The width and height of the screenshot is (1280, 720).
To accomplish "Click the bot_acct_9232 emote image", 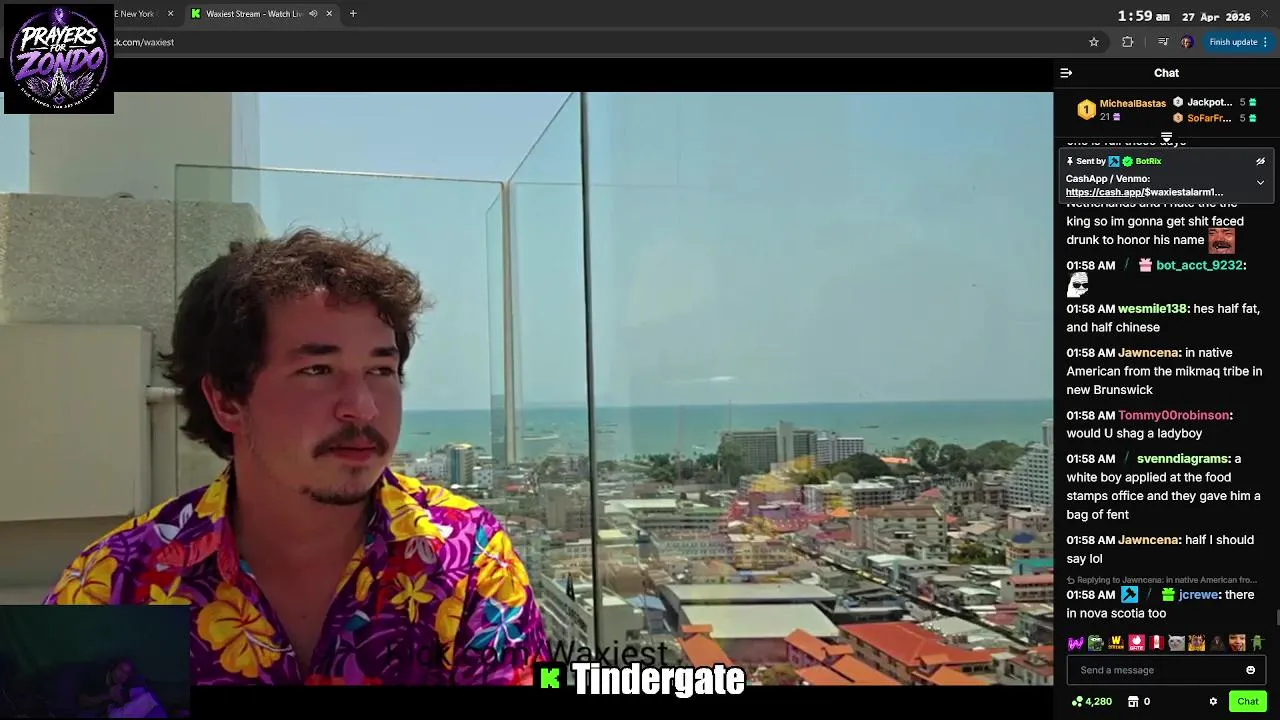I will (x=1077, y=286).
